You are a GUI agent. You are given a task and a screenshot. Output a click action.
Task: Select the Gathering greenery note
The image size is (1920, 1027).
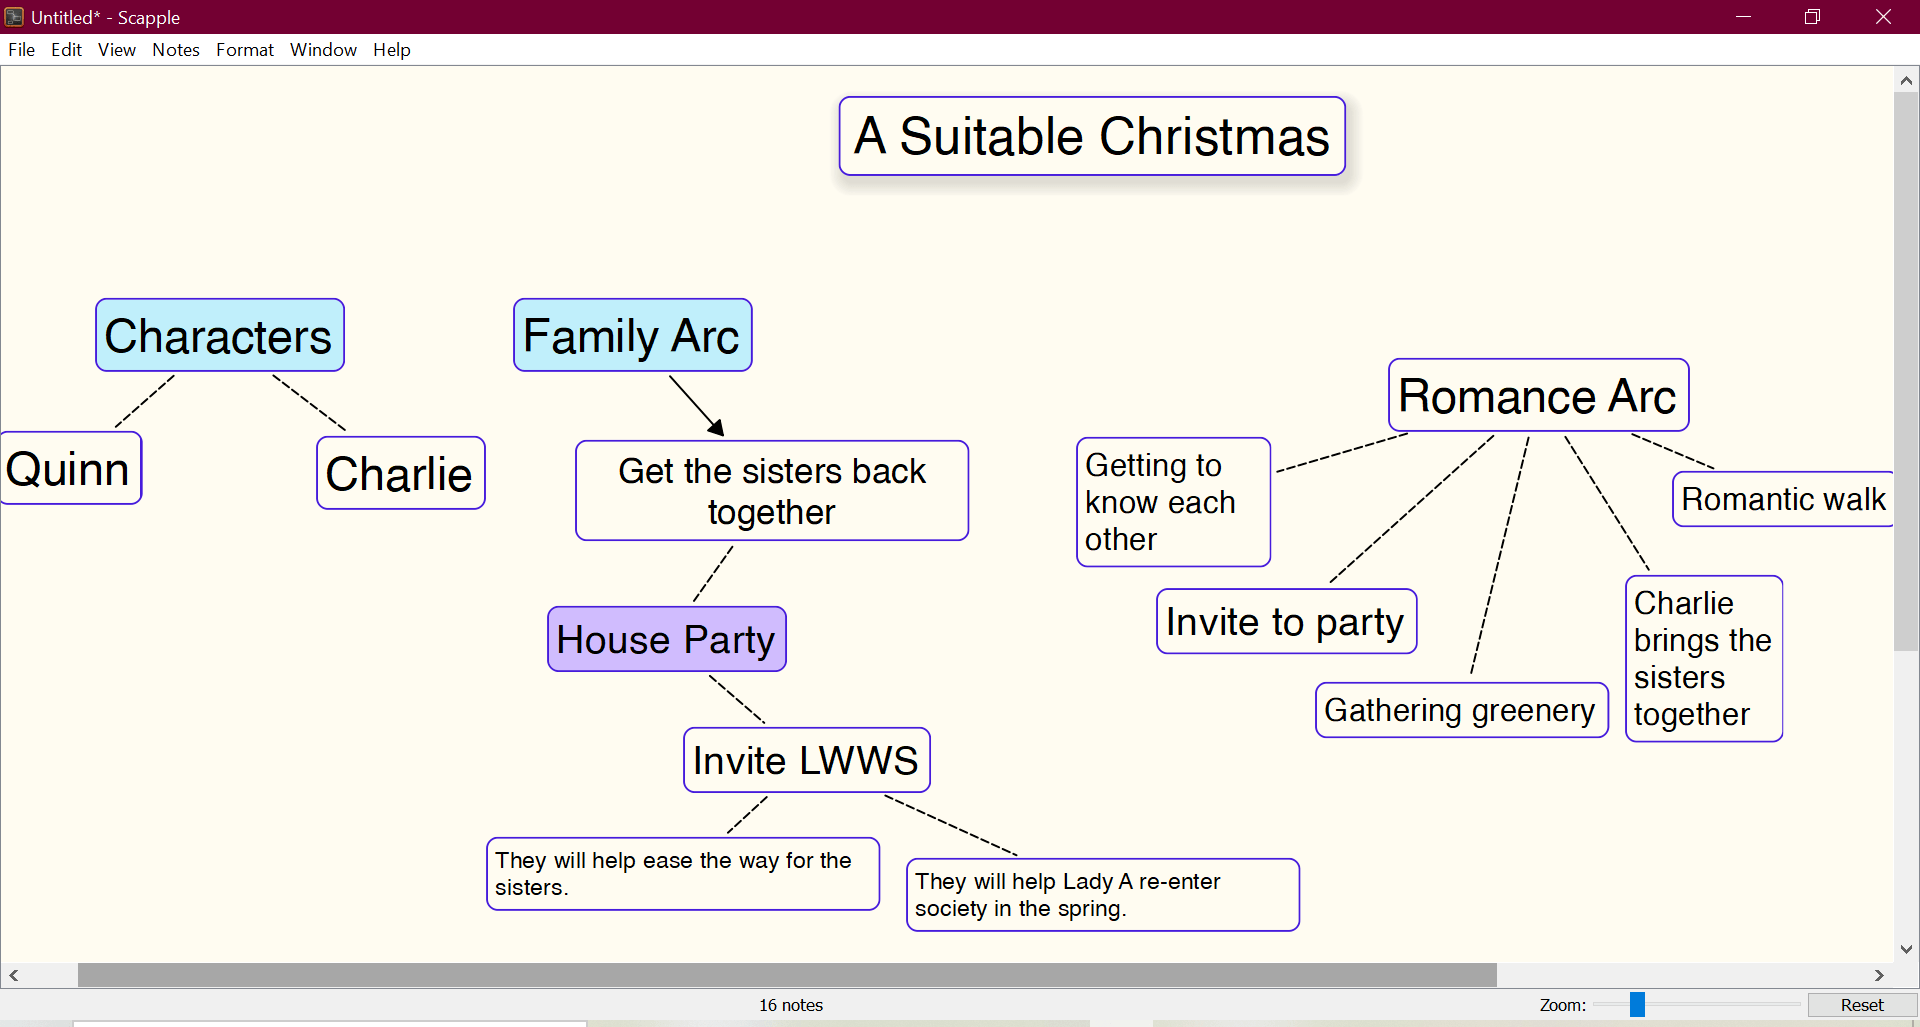point(1462,710)
